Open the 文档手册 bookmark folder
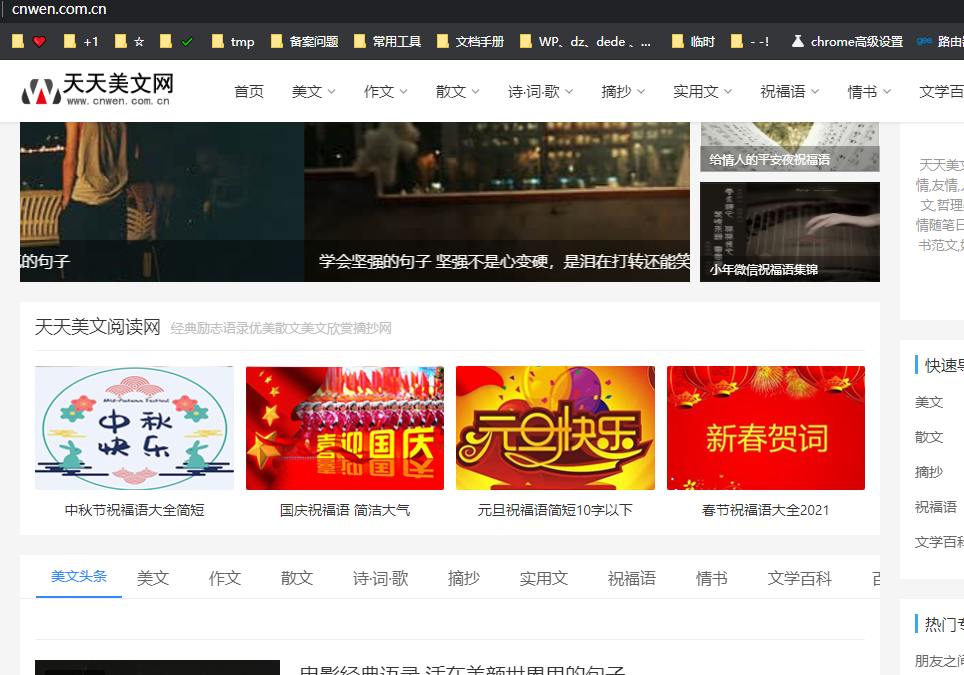This screenshot has height=675, width=964. point(471,42)
